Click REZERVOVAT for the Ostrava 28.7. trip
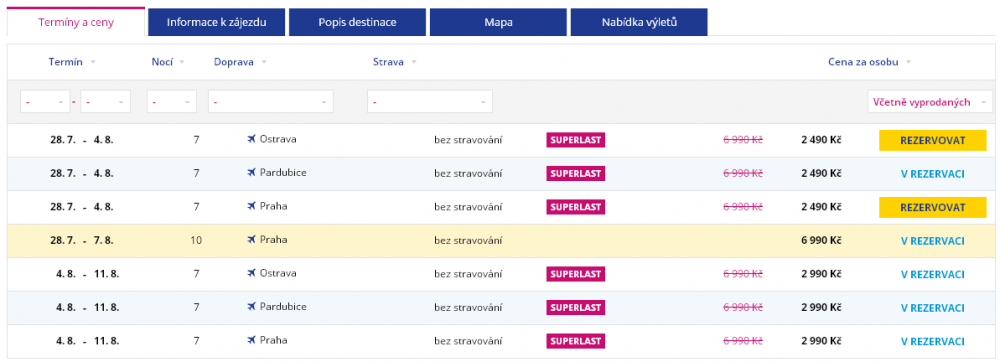1000x362 pixels. (x=932, y=140)
